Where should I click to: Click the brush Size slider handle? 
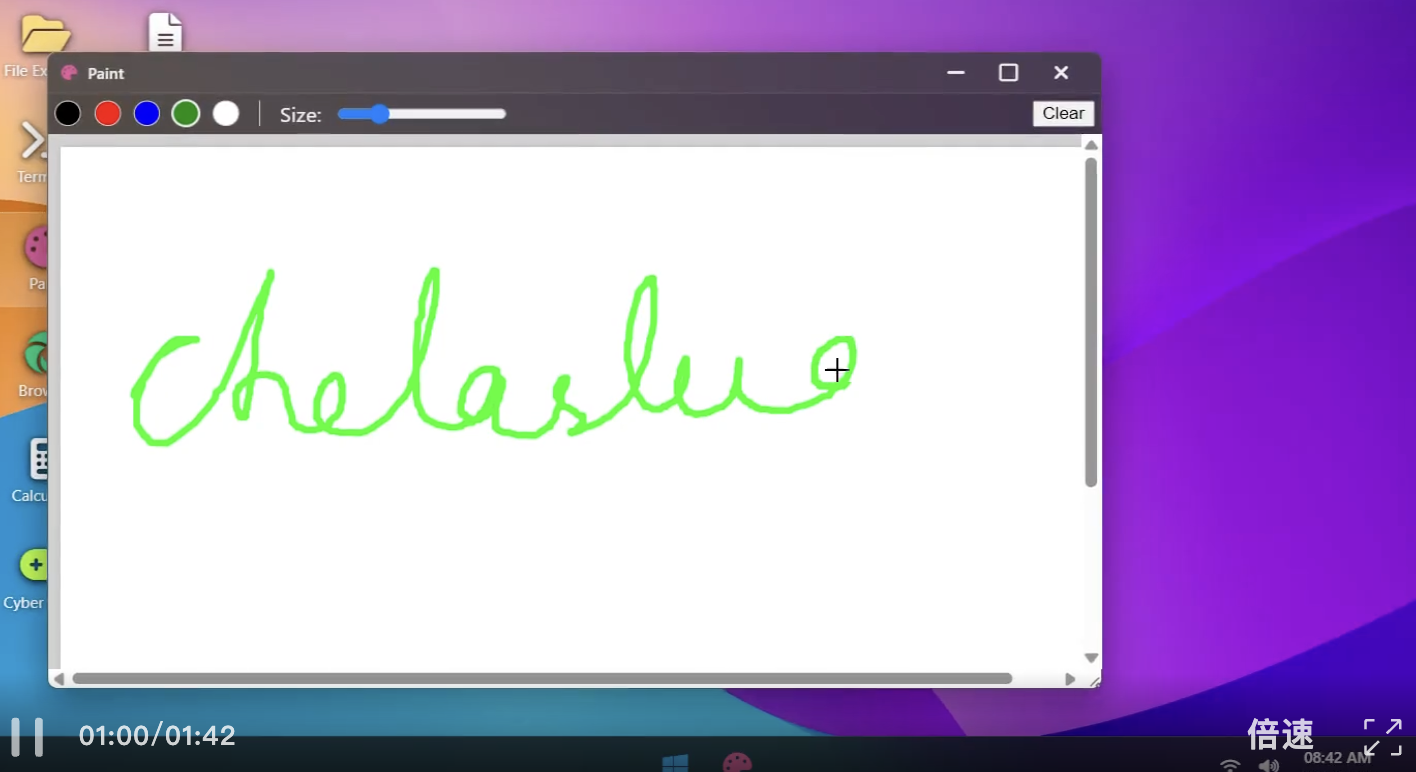(378, 114)
